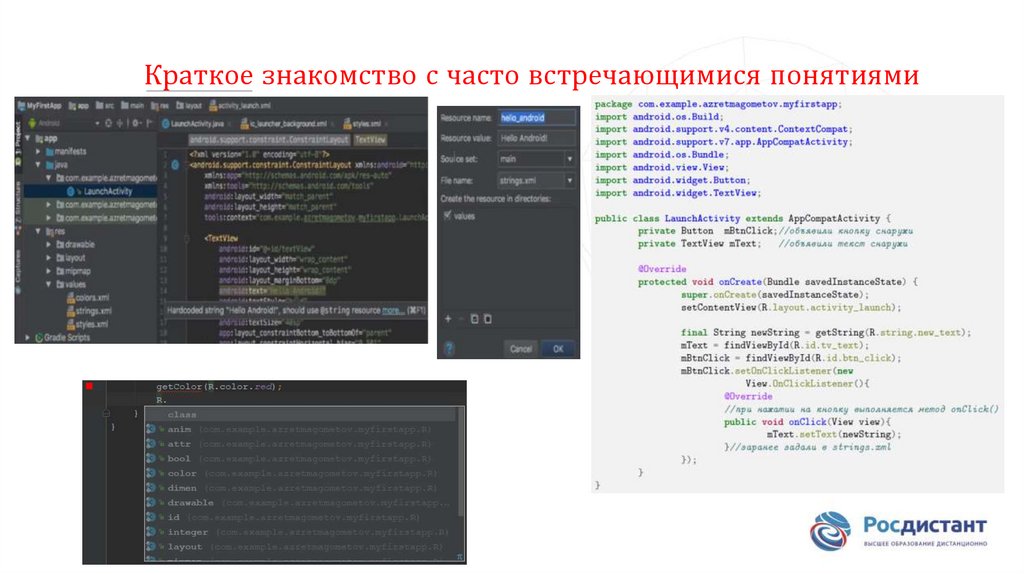Image resolution: width=1024 pixels, height=574 pixels.
Task: Toggle the 'values' directory checkbox
Action: pos(447,215)
